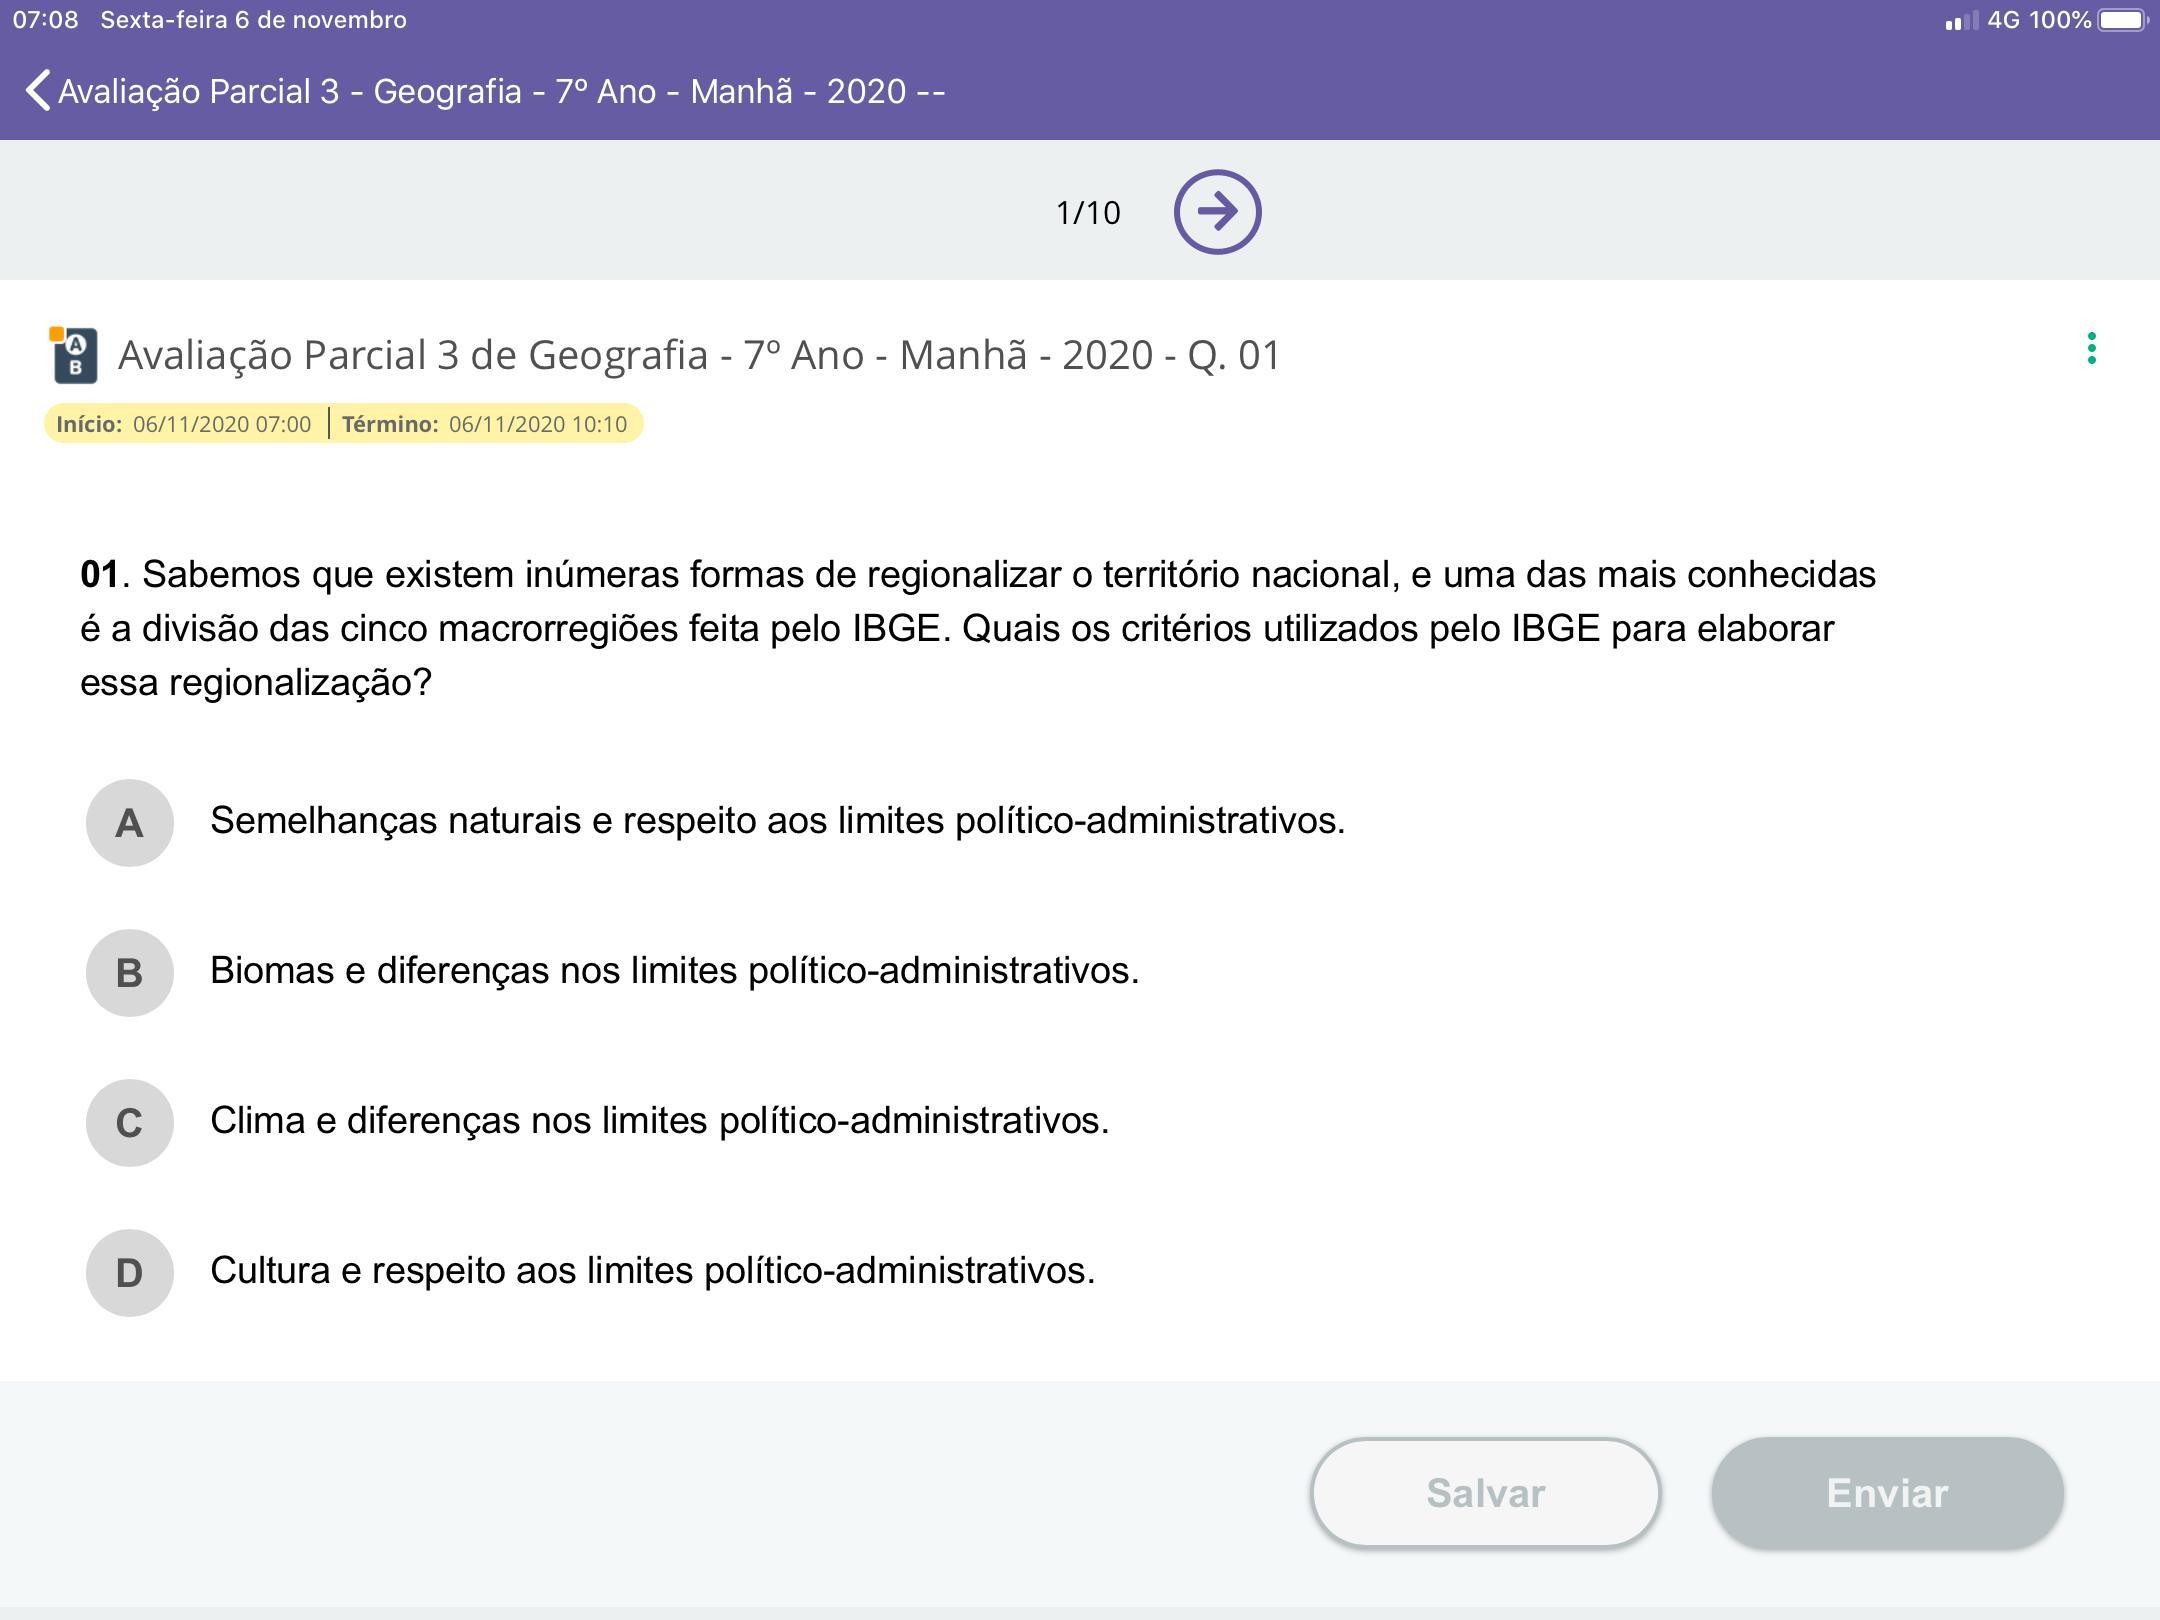Image resolution: width=2160 pixels, height=1620 pixels.
Task: Tap the status bar clock 07:08
Action: (x=45, y=20)
